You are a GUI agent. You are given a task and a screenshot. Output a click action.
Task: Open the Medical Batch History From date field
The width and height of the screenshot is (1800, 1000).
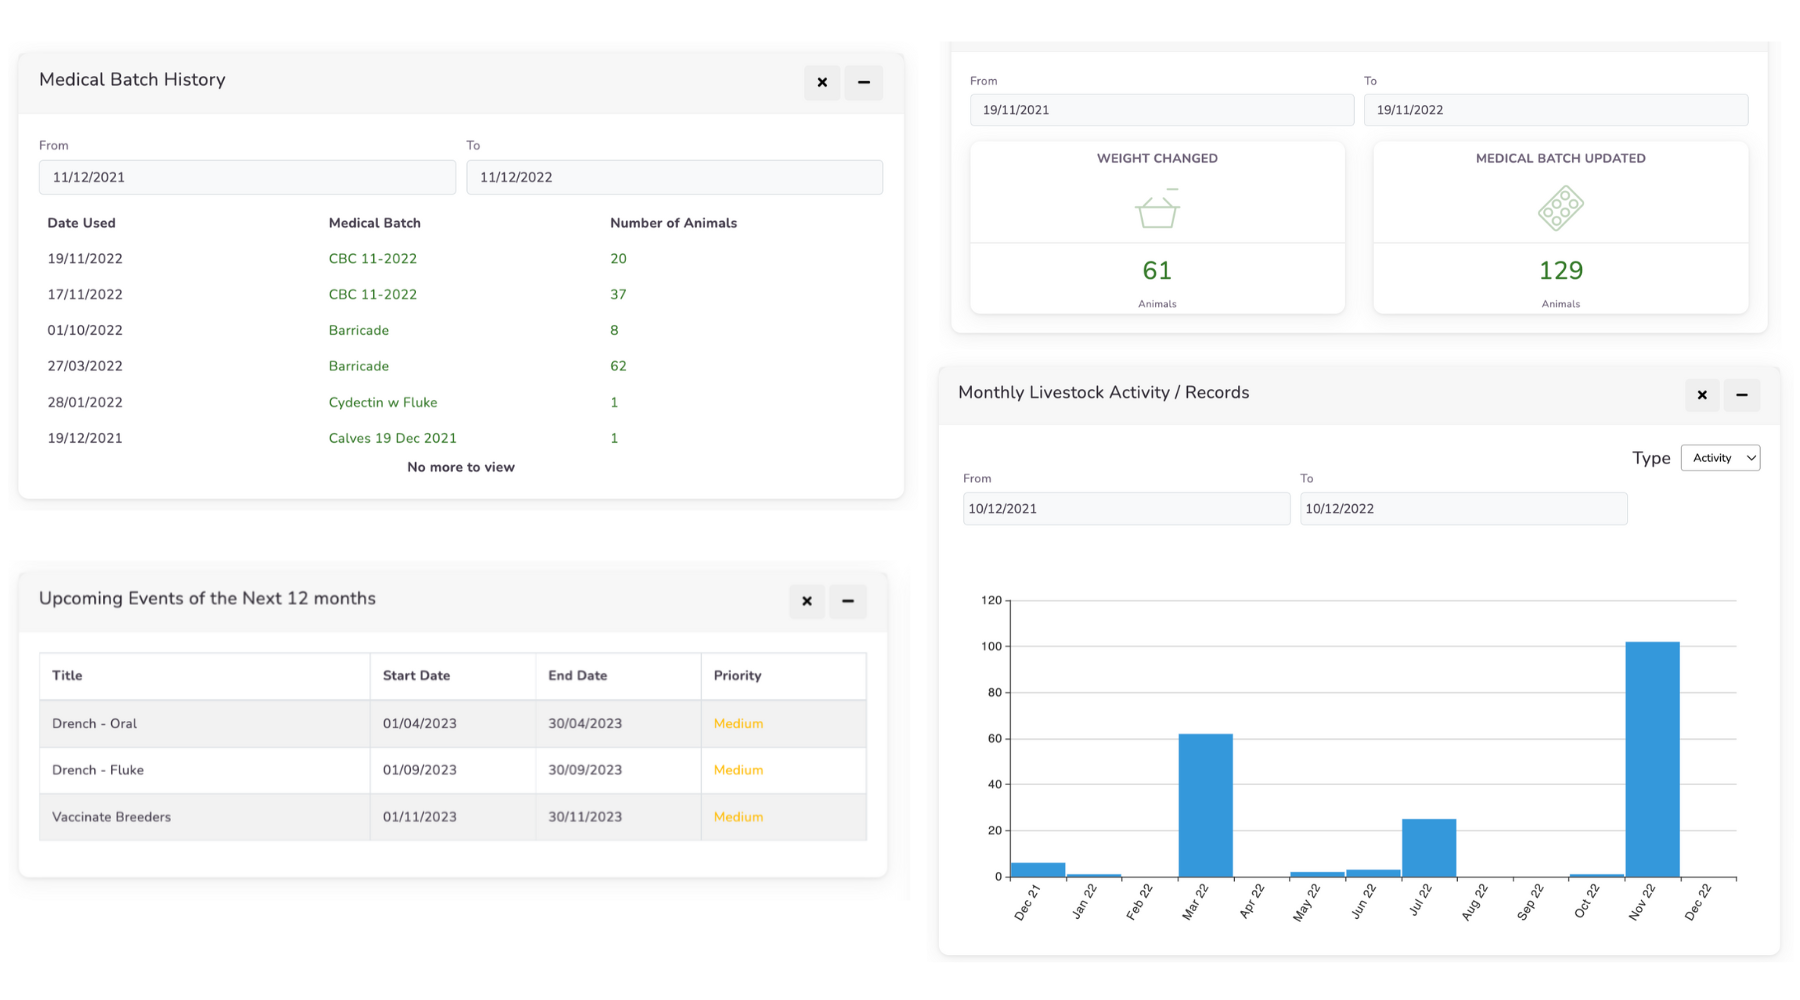[x=247, y=177]
